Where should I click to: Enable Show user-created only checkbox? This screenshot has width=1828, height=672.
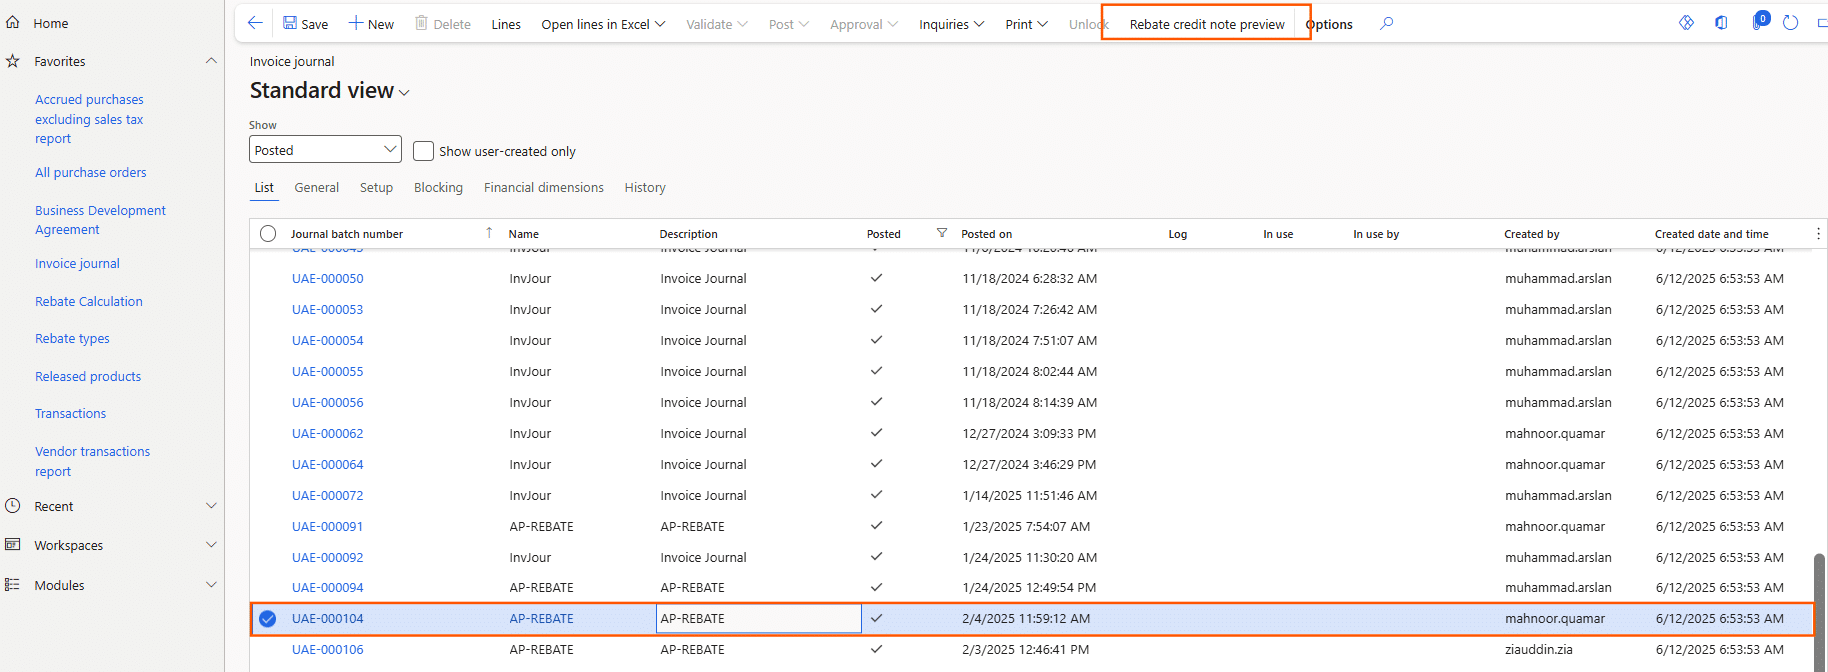(x=424, y=151)
